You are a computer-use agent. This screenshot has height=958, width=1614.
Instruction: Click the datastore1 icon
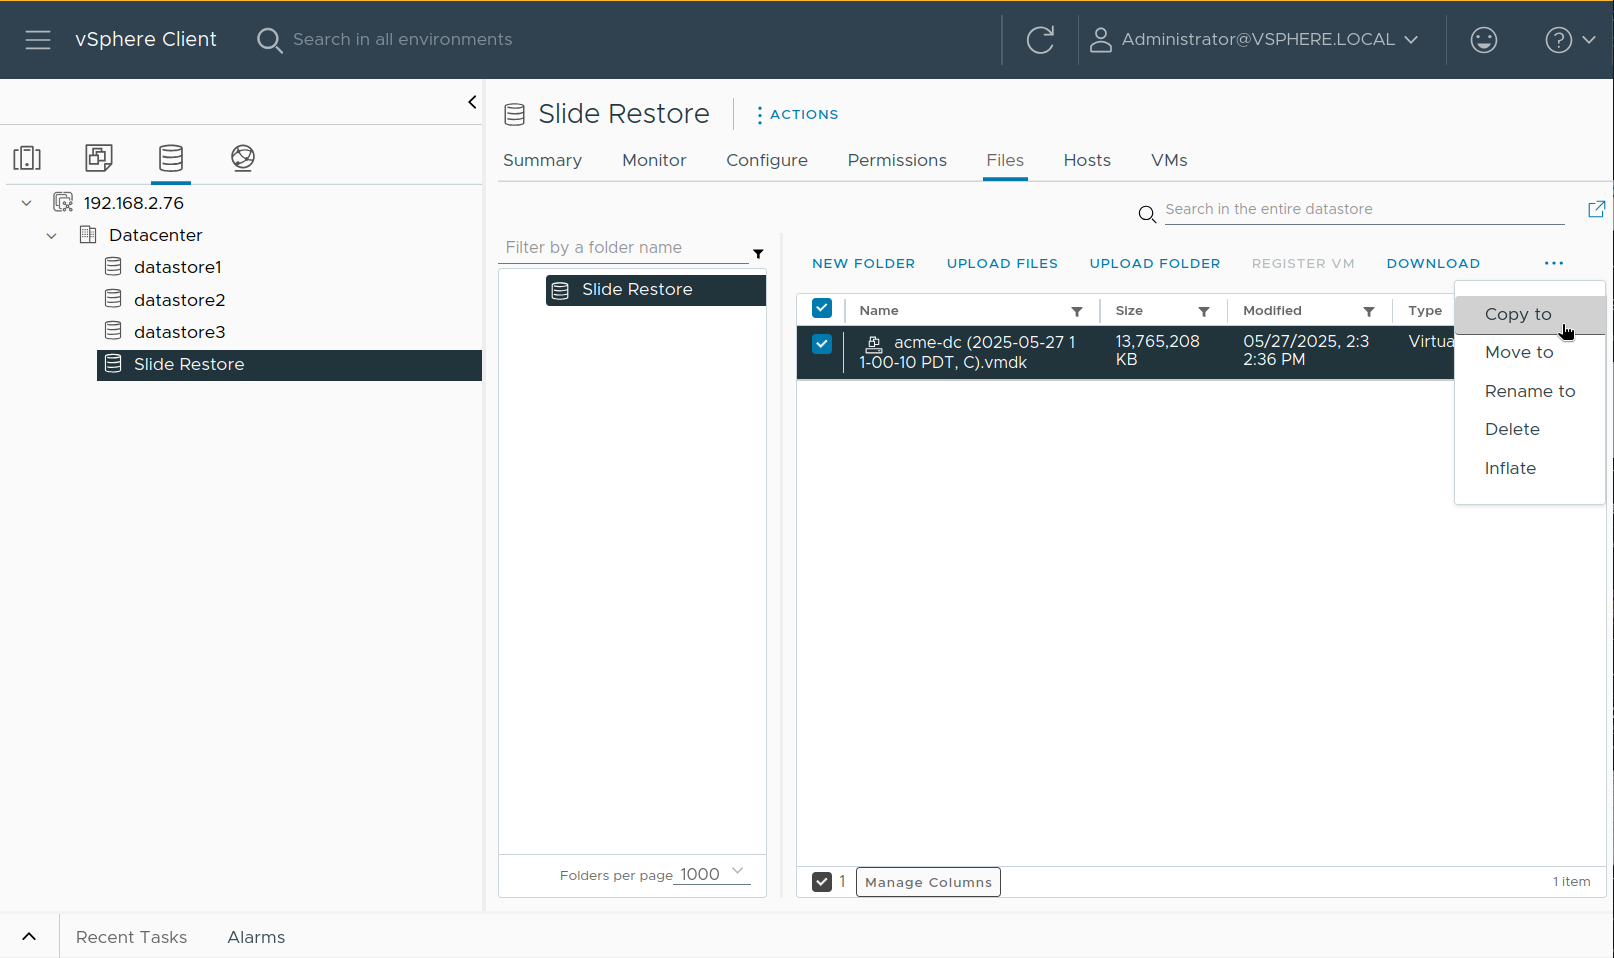pyautogui.click(x=113, y=267)
